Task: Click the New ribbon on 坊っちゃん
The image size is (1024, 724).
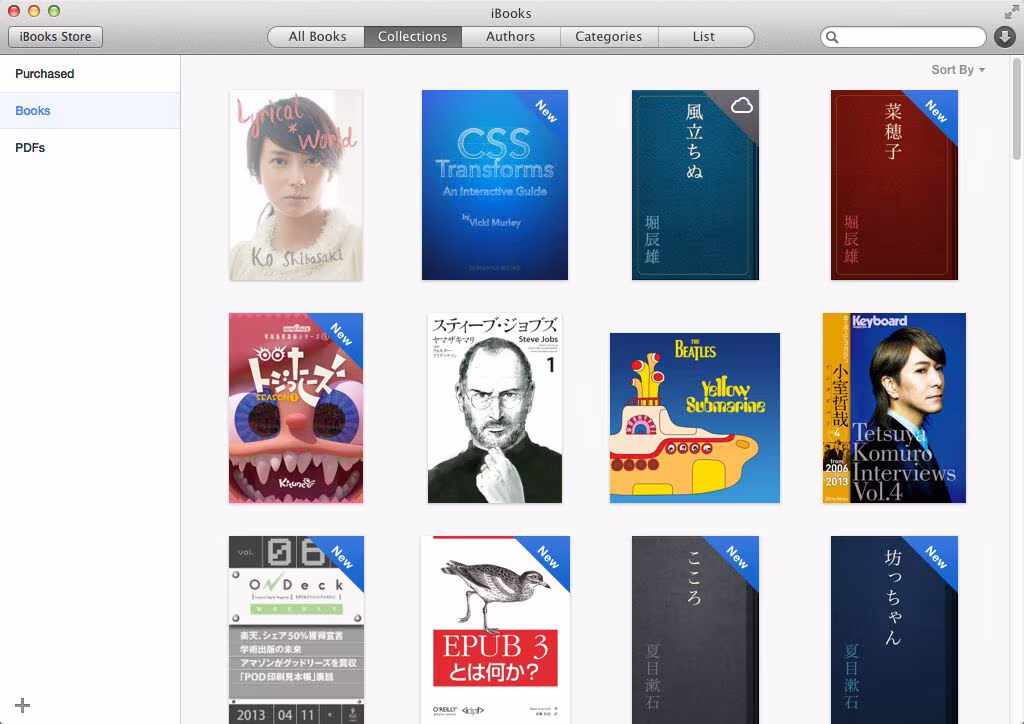Action: point(936,558)
